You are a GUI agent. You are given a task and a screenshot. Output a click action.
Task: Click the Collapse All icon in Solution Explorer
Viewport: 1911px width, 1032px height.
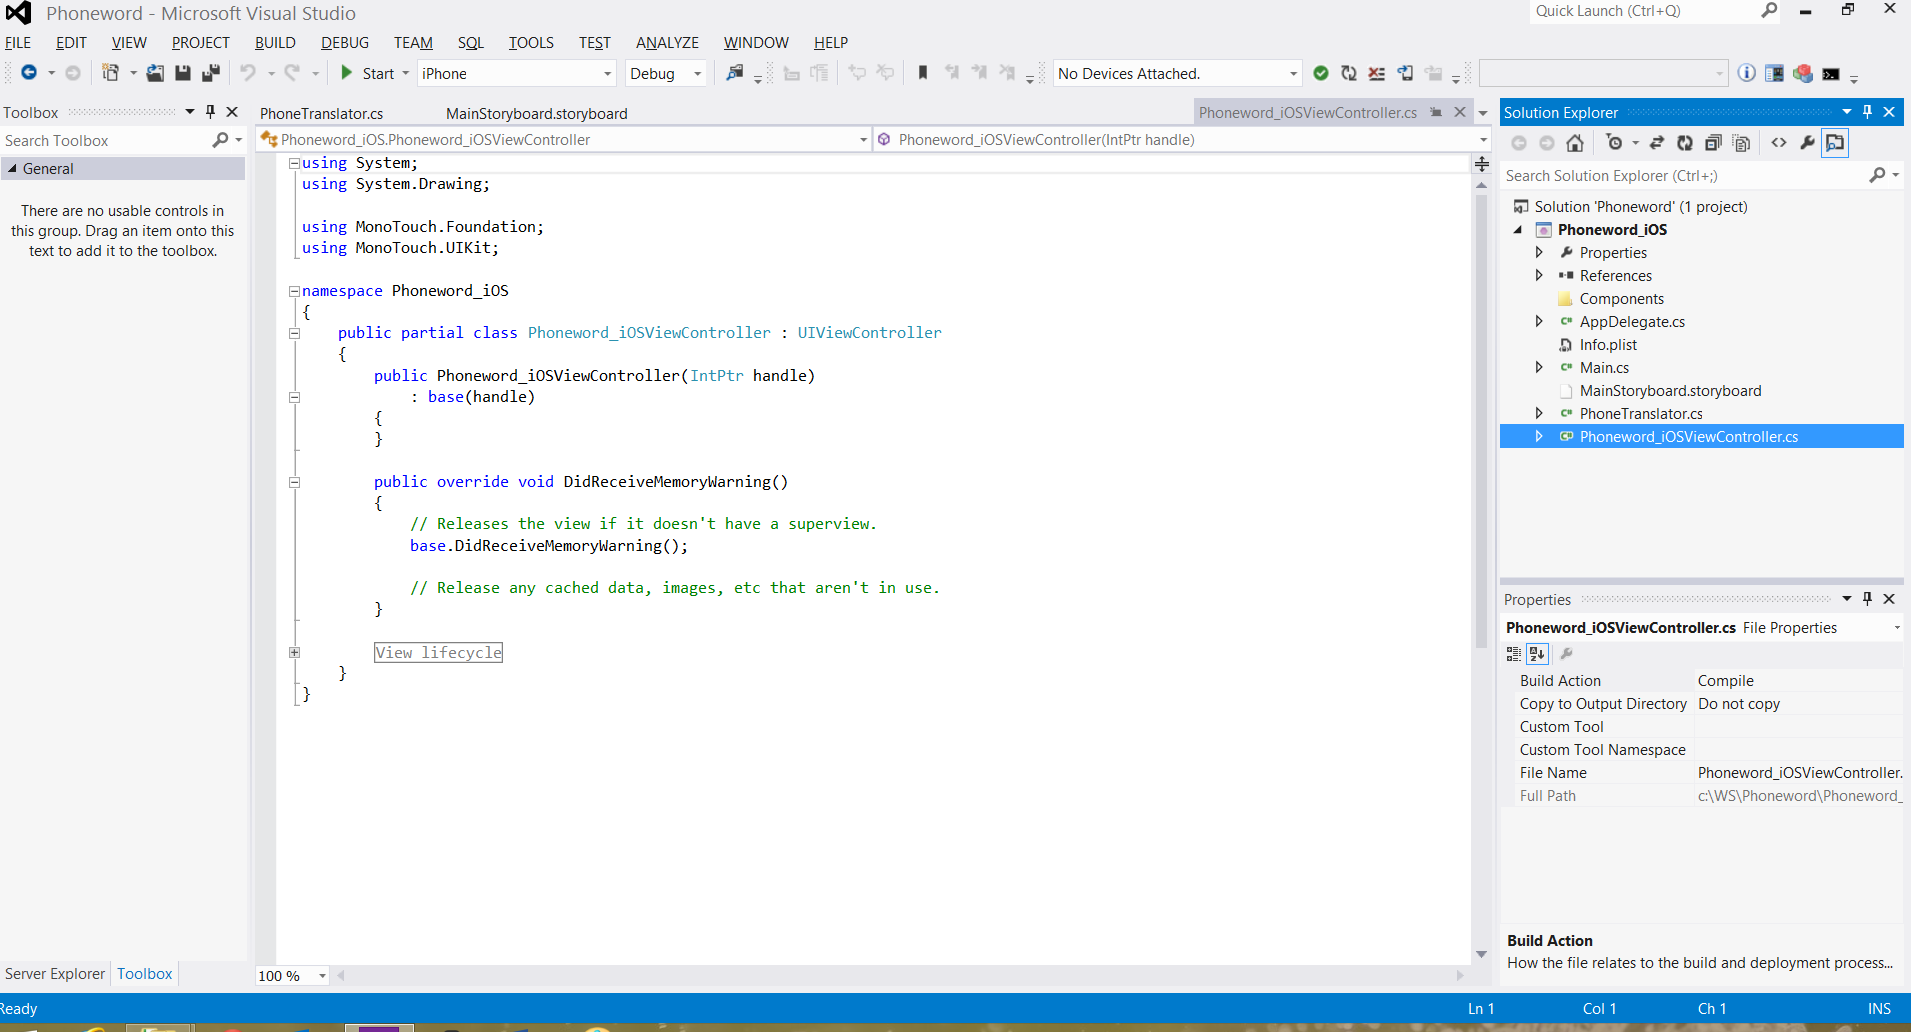click(x=1713, y=143)
